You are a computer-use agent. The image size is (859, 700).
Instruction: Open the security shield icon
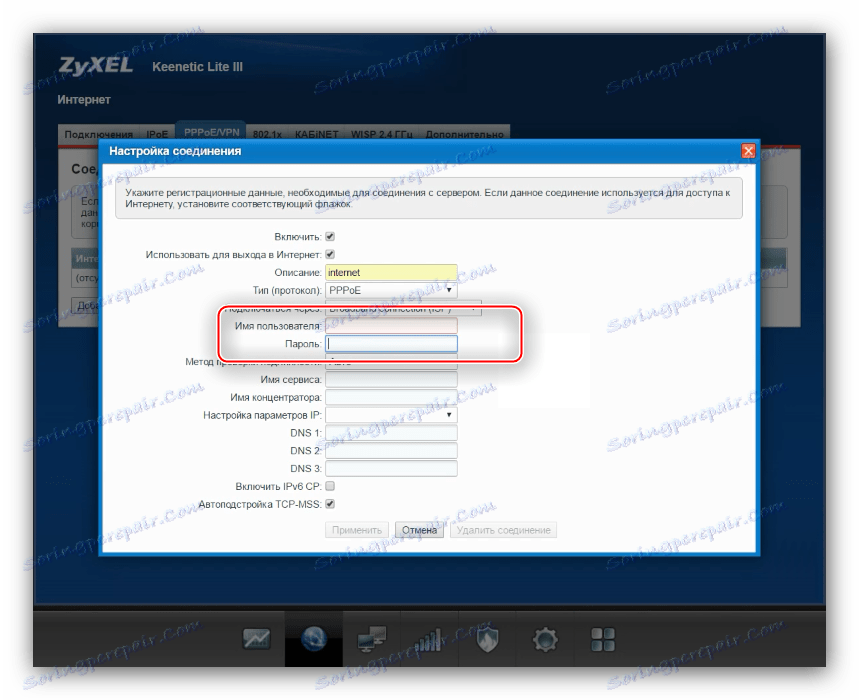487,639
